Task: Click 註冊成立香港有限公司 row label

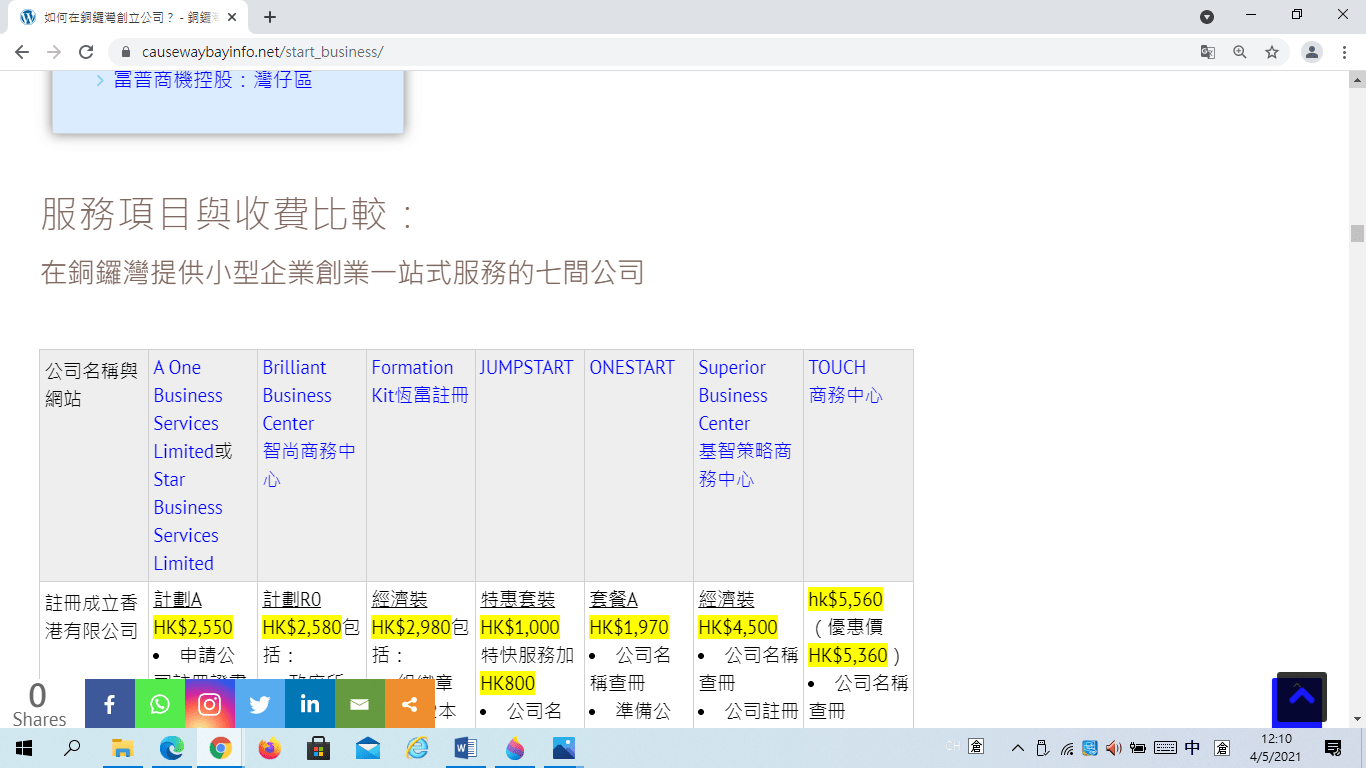Action: (x=92, y=617)
